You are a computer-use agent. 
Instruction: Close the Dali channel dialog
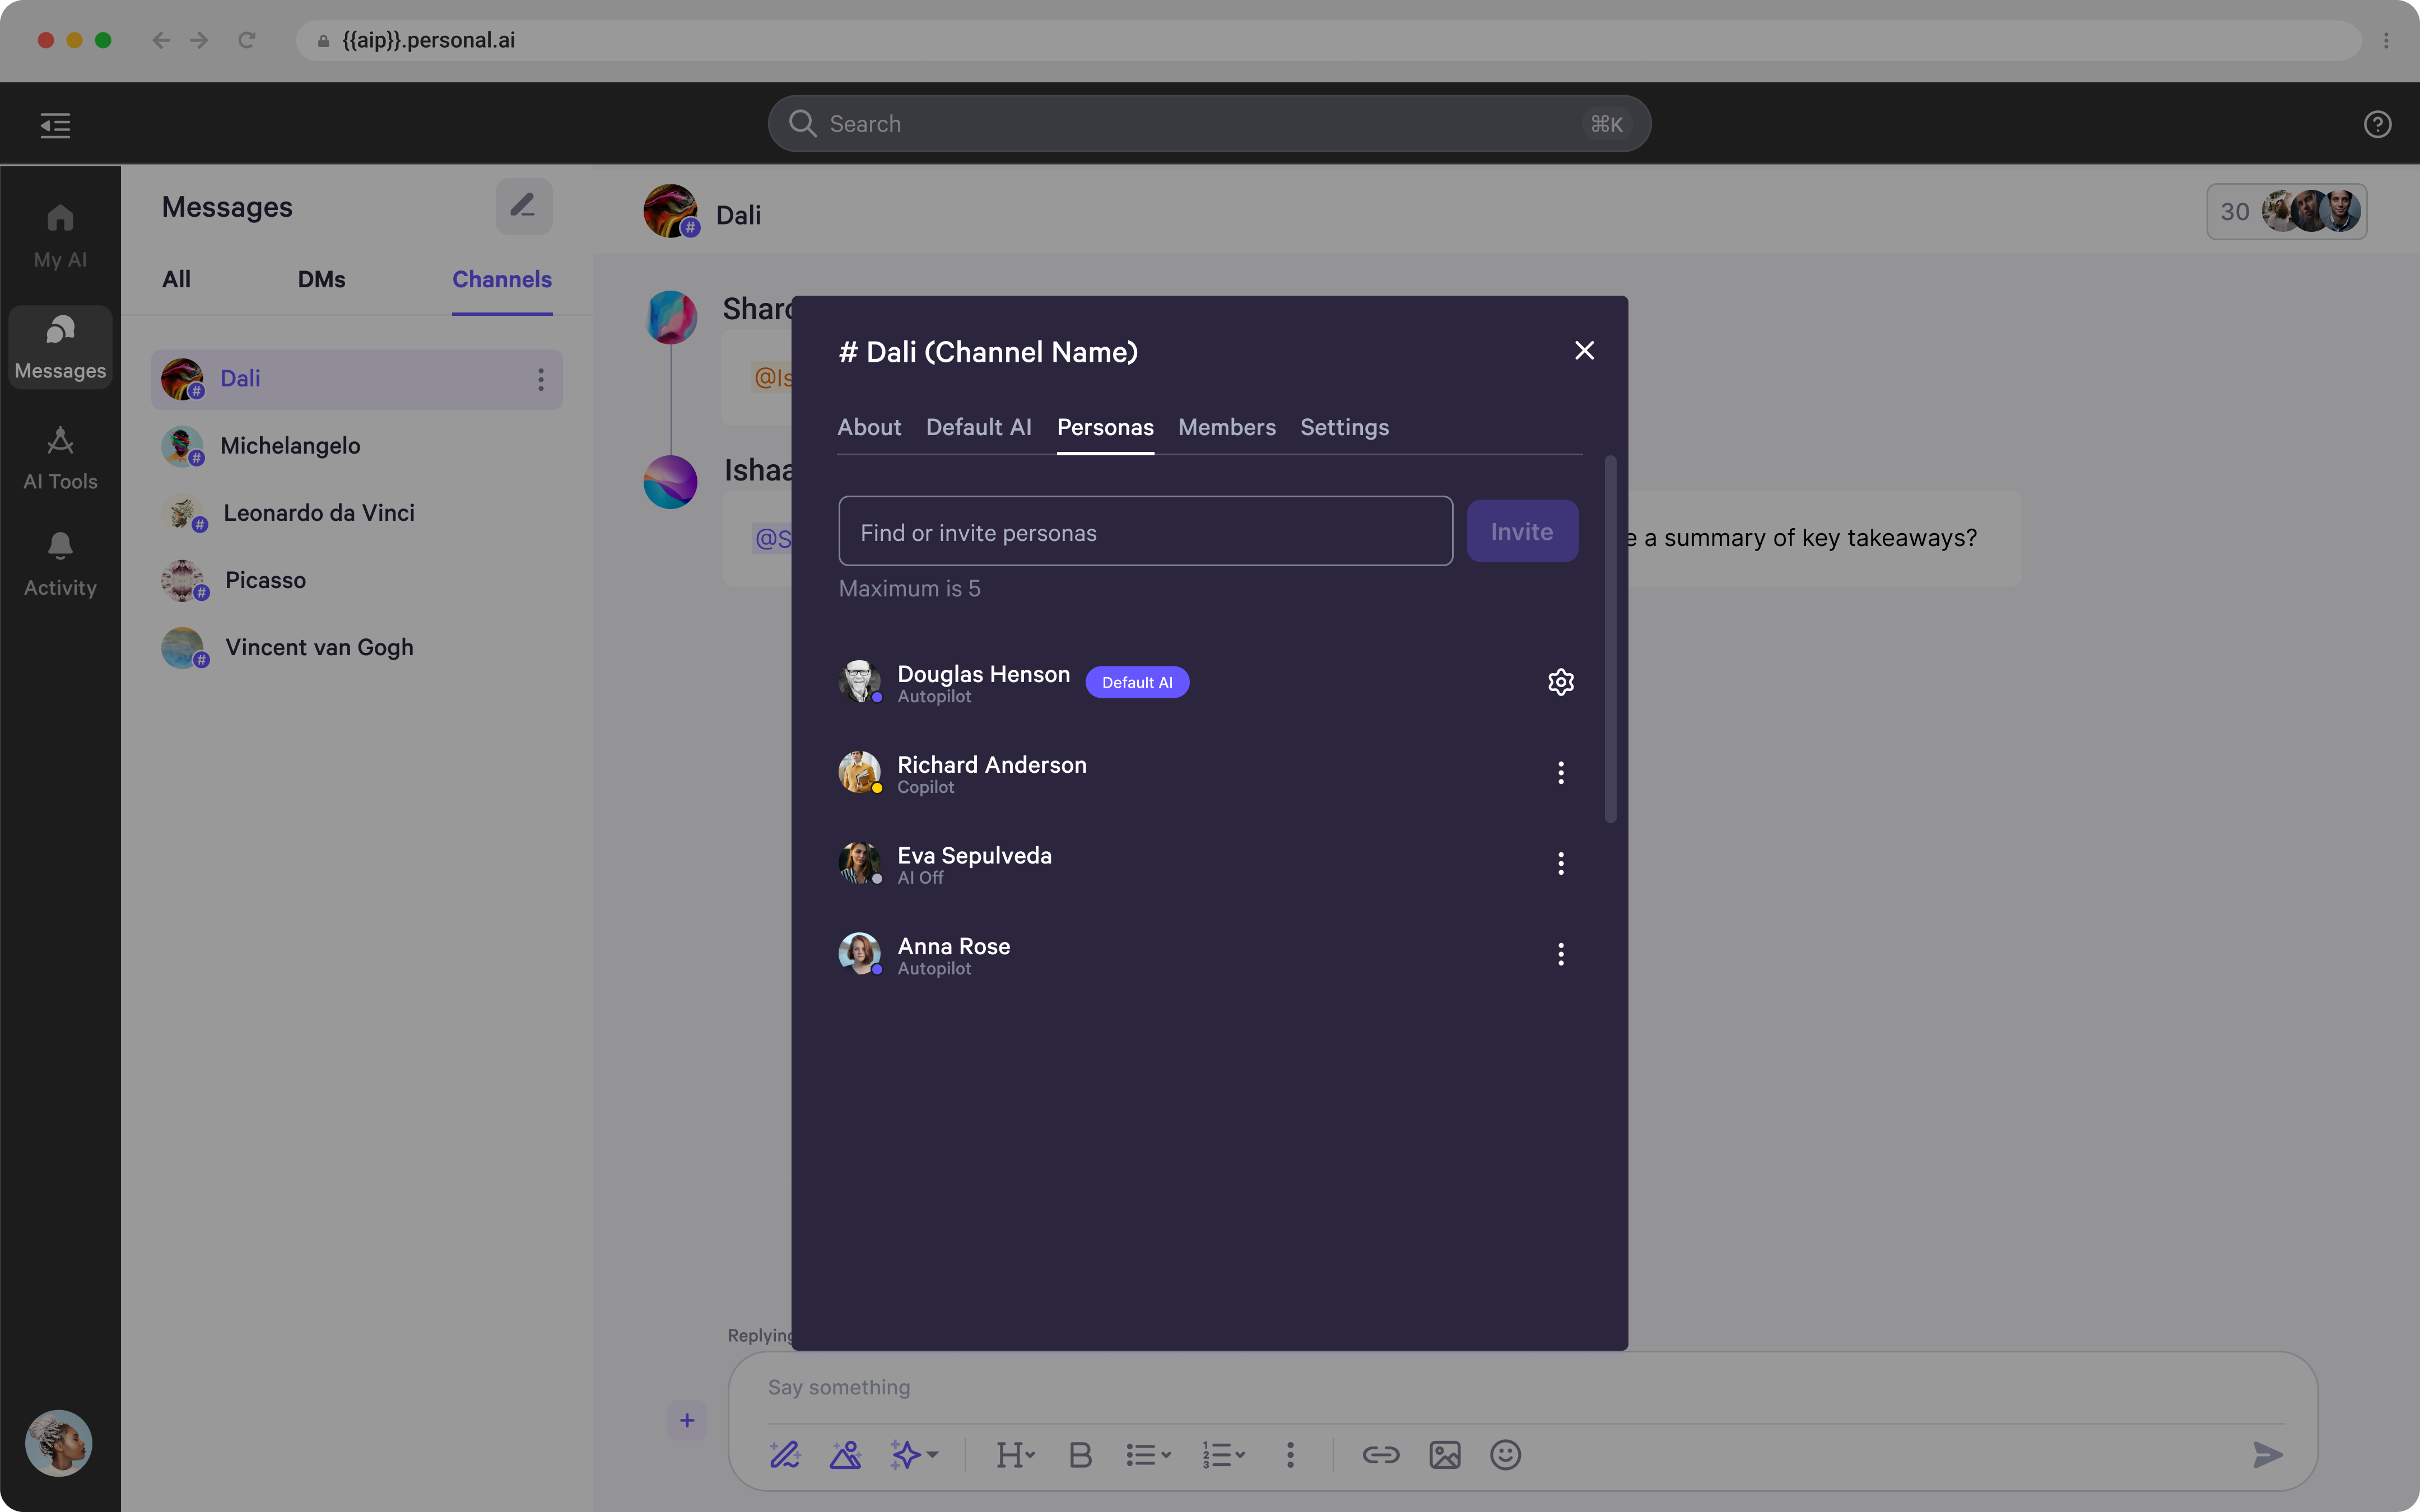coord(1584,351)
